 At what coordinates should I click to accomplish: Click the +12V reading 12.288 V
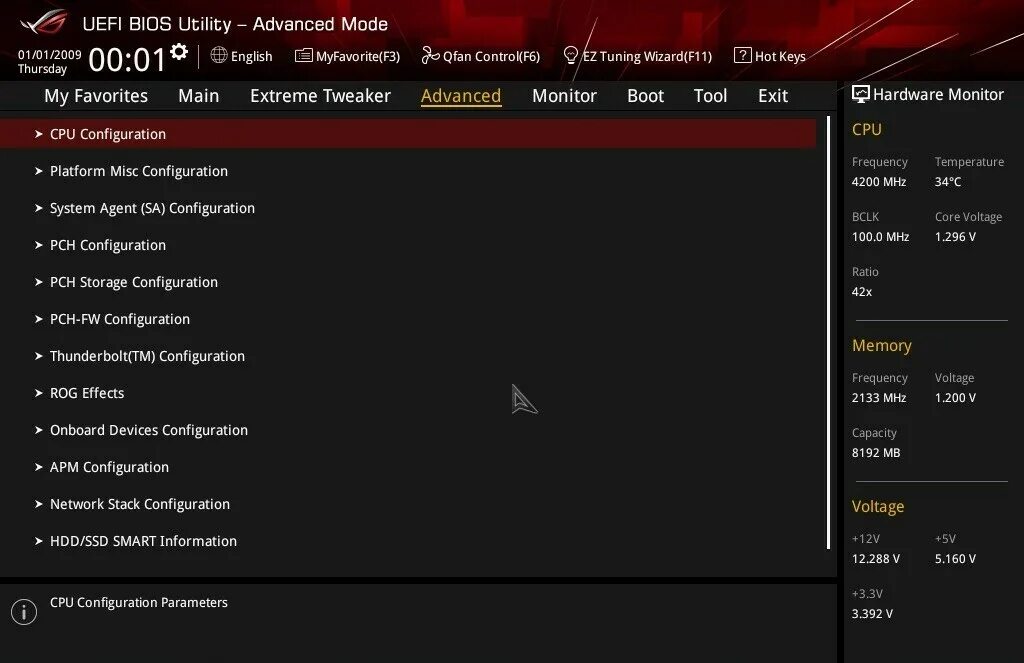(x=876, y=559)
